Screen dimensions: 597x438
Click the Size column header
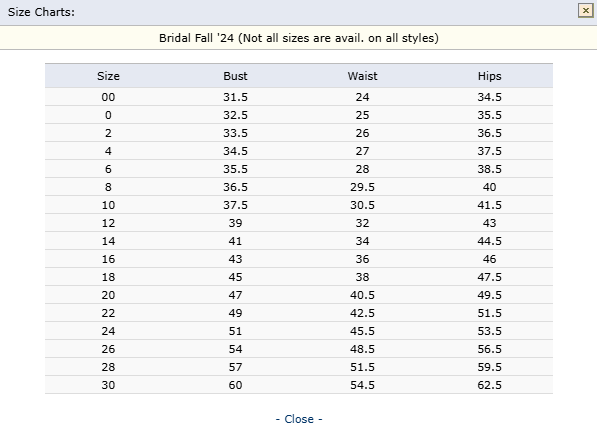(x=108, y=76)
